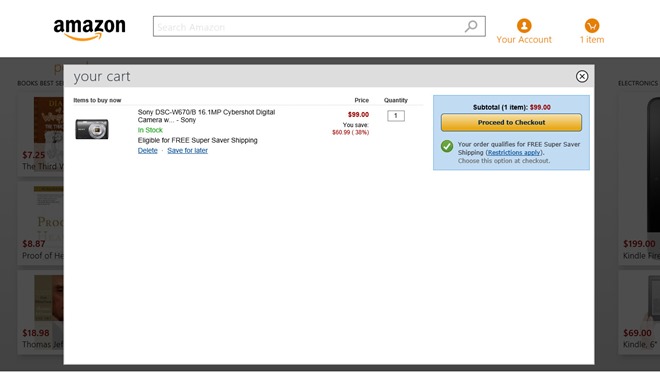Focus the Search Amazon field

click(x=319, y=27)
